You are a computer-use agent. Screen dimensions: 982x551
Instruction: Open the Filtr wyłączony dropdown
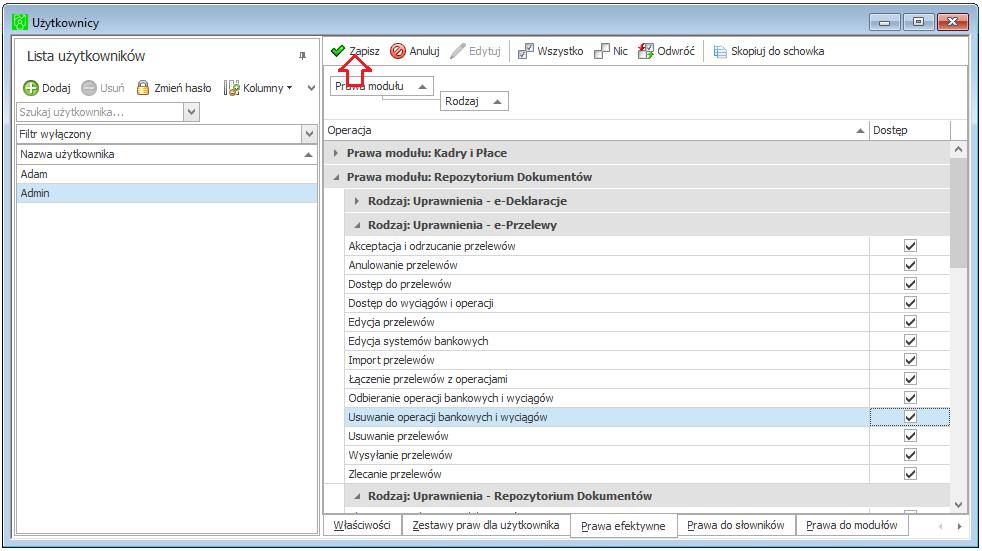(x=309, y=134)
